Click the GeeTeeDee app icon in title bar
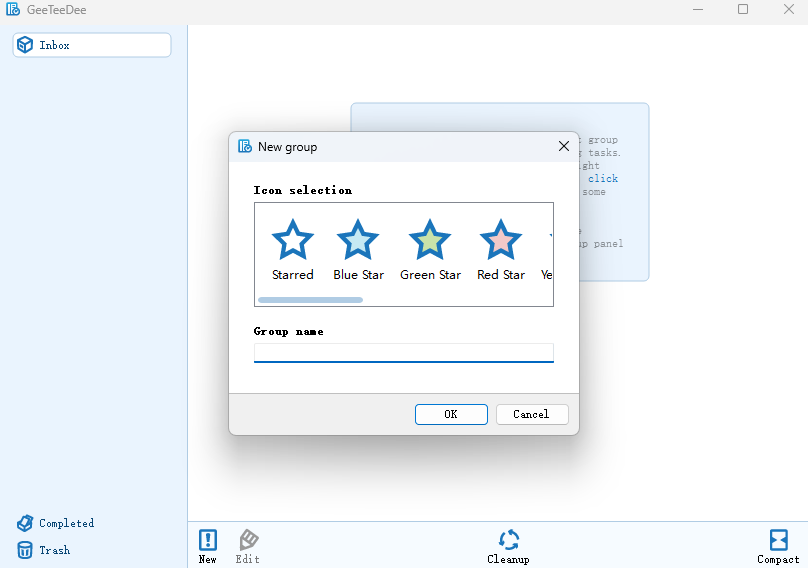This screenshot has height=568, width=808. pos(13,9)
